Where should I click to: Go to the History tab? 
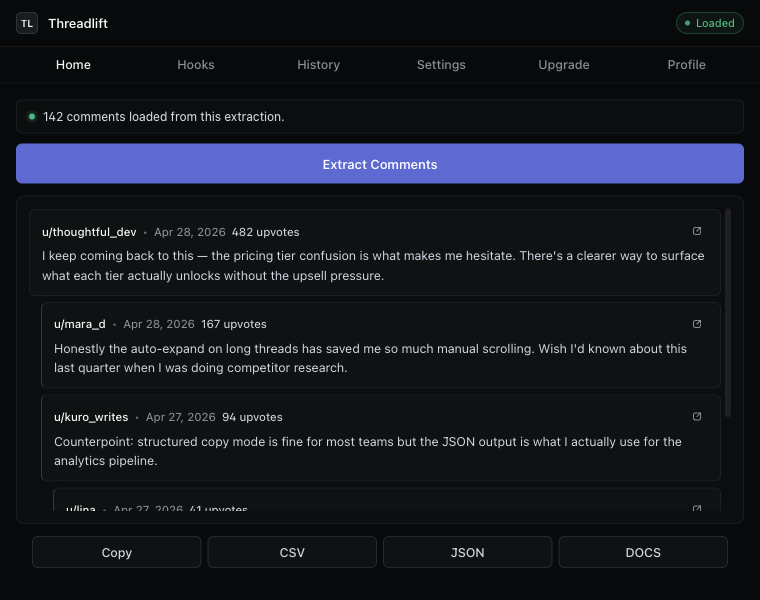coord(318,64)
